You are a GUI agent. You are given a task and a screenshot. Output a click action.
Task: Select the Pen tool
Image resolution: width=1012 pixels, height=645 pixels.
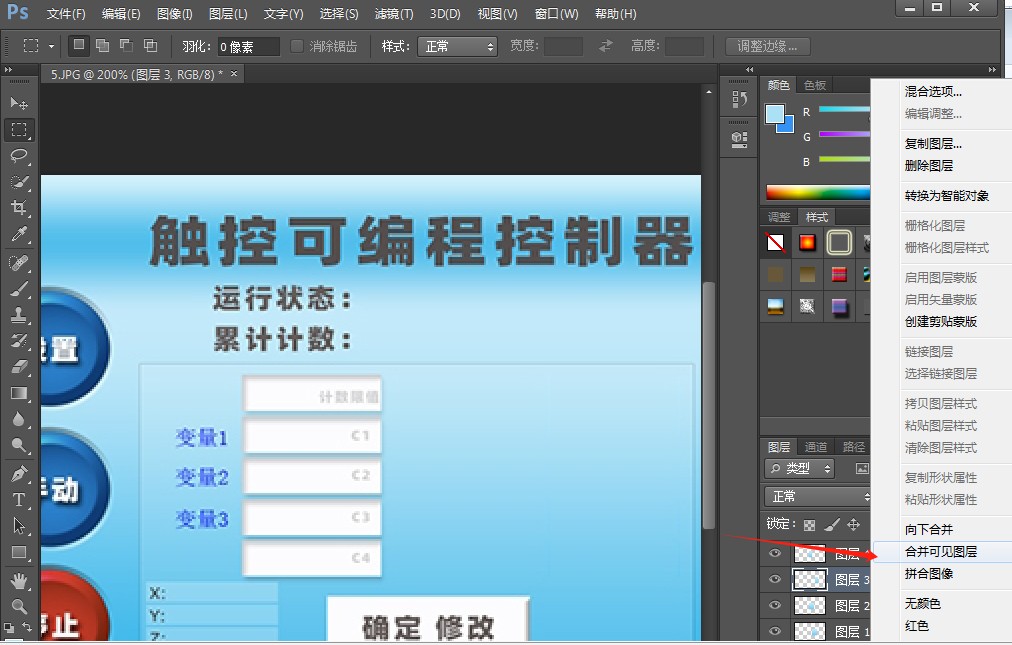[19, 473]
